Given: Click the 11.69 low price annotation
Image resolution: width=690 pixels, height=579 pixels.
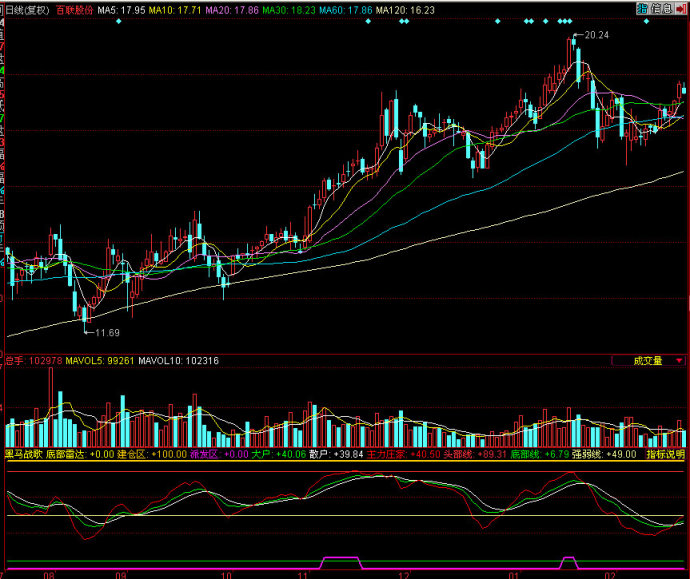Looking at the screenshot, I should click(106, 332).
